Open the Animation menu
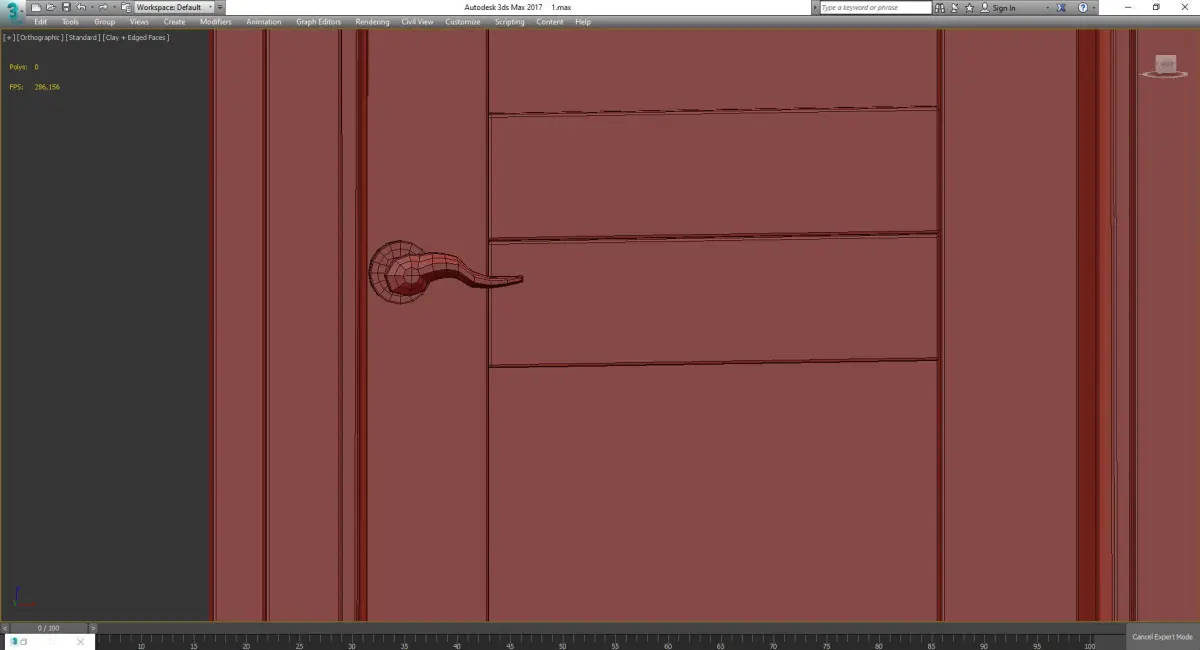 (x=264, y=22)
